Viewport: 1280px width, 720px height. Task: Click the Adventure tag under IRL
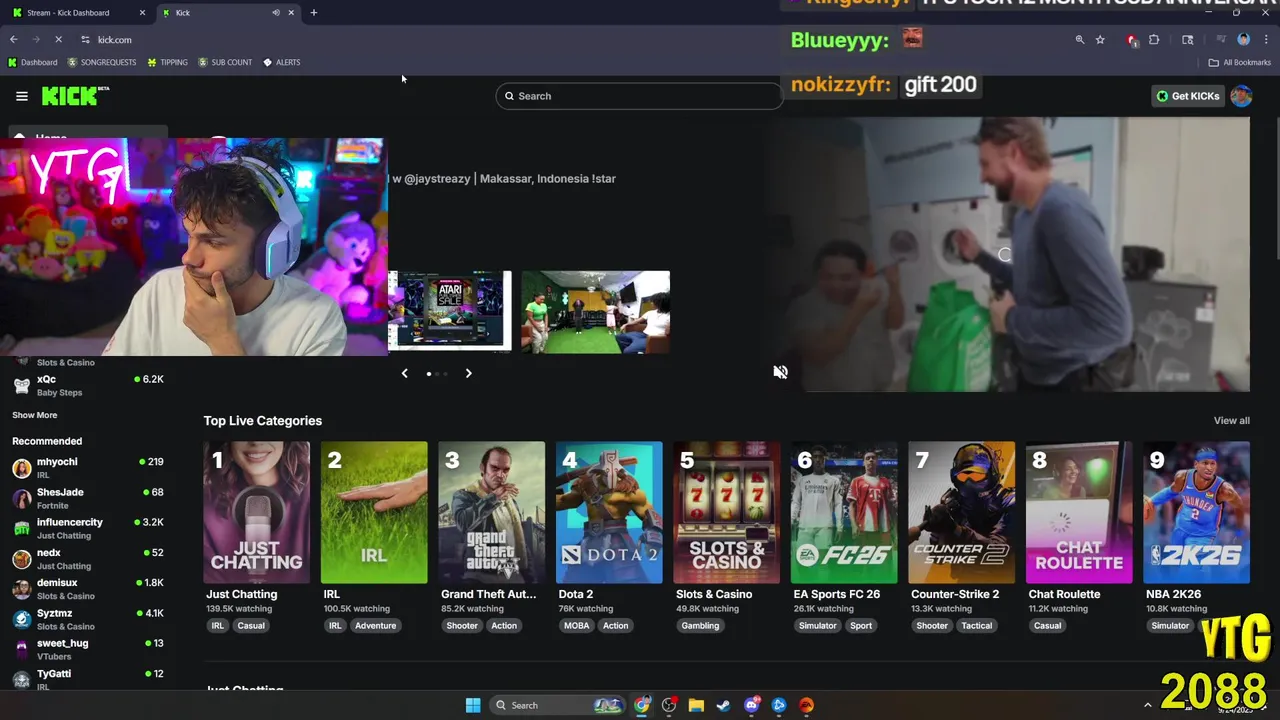coord(376,626)
